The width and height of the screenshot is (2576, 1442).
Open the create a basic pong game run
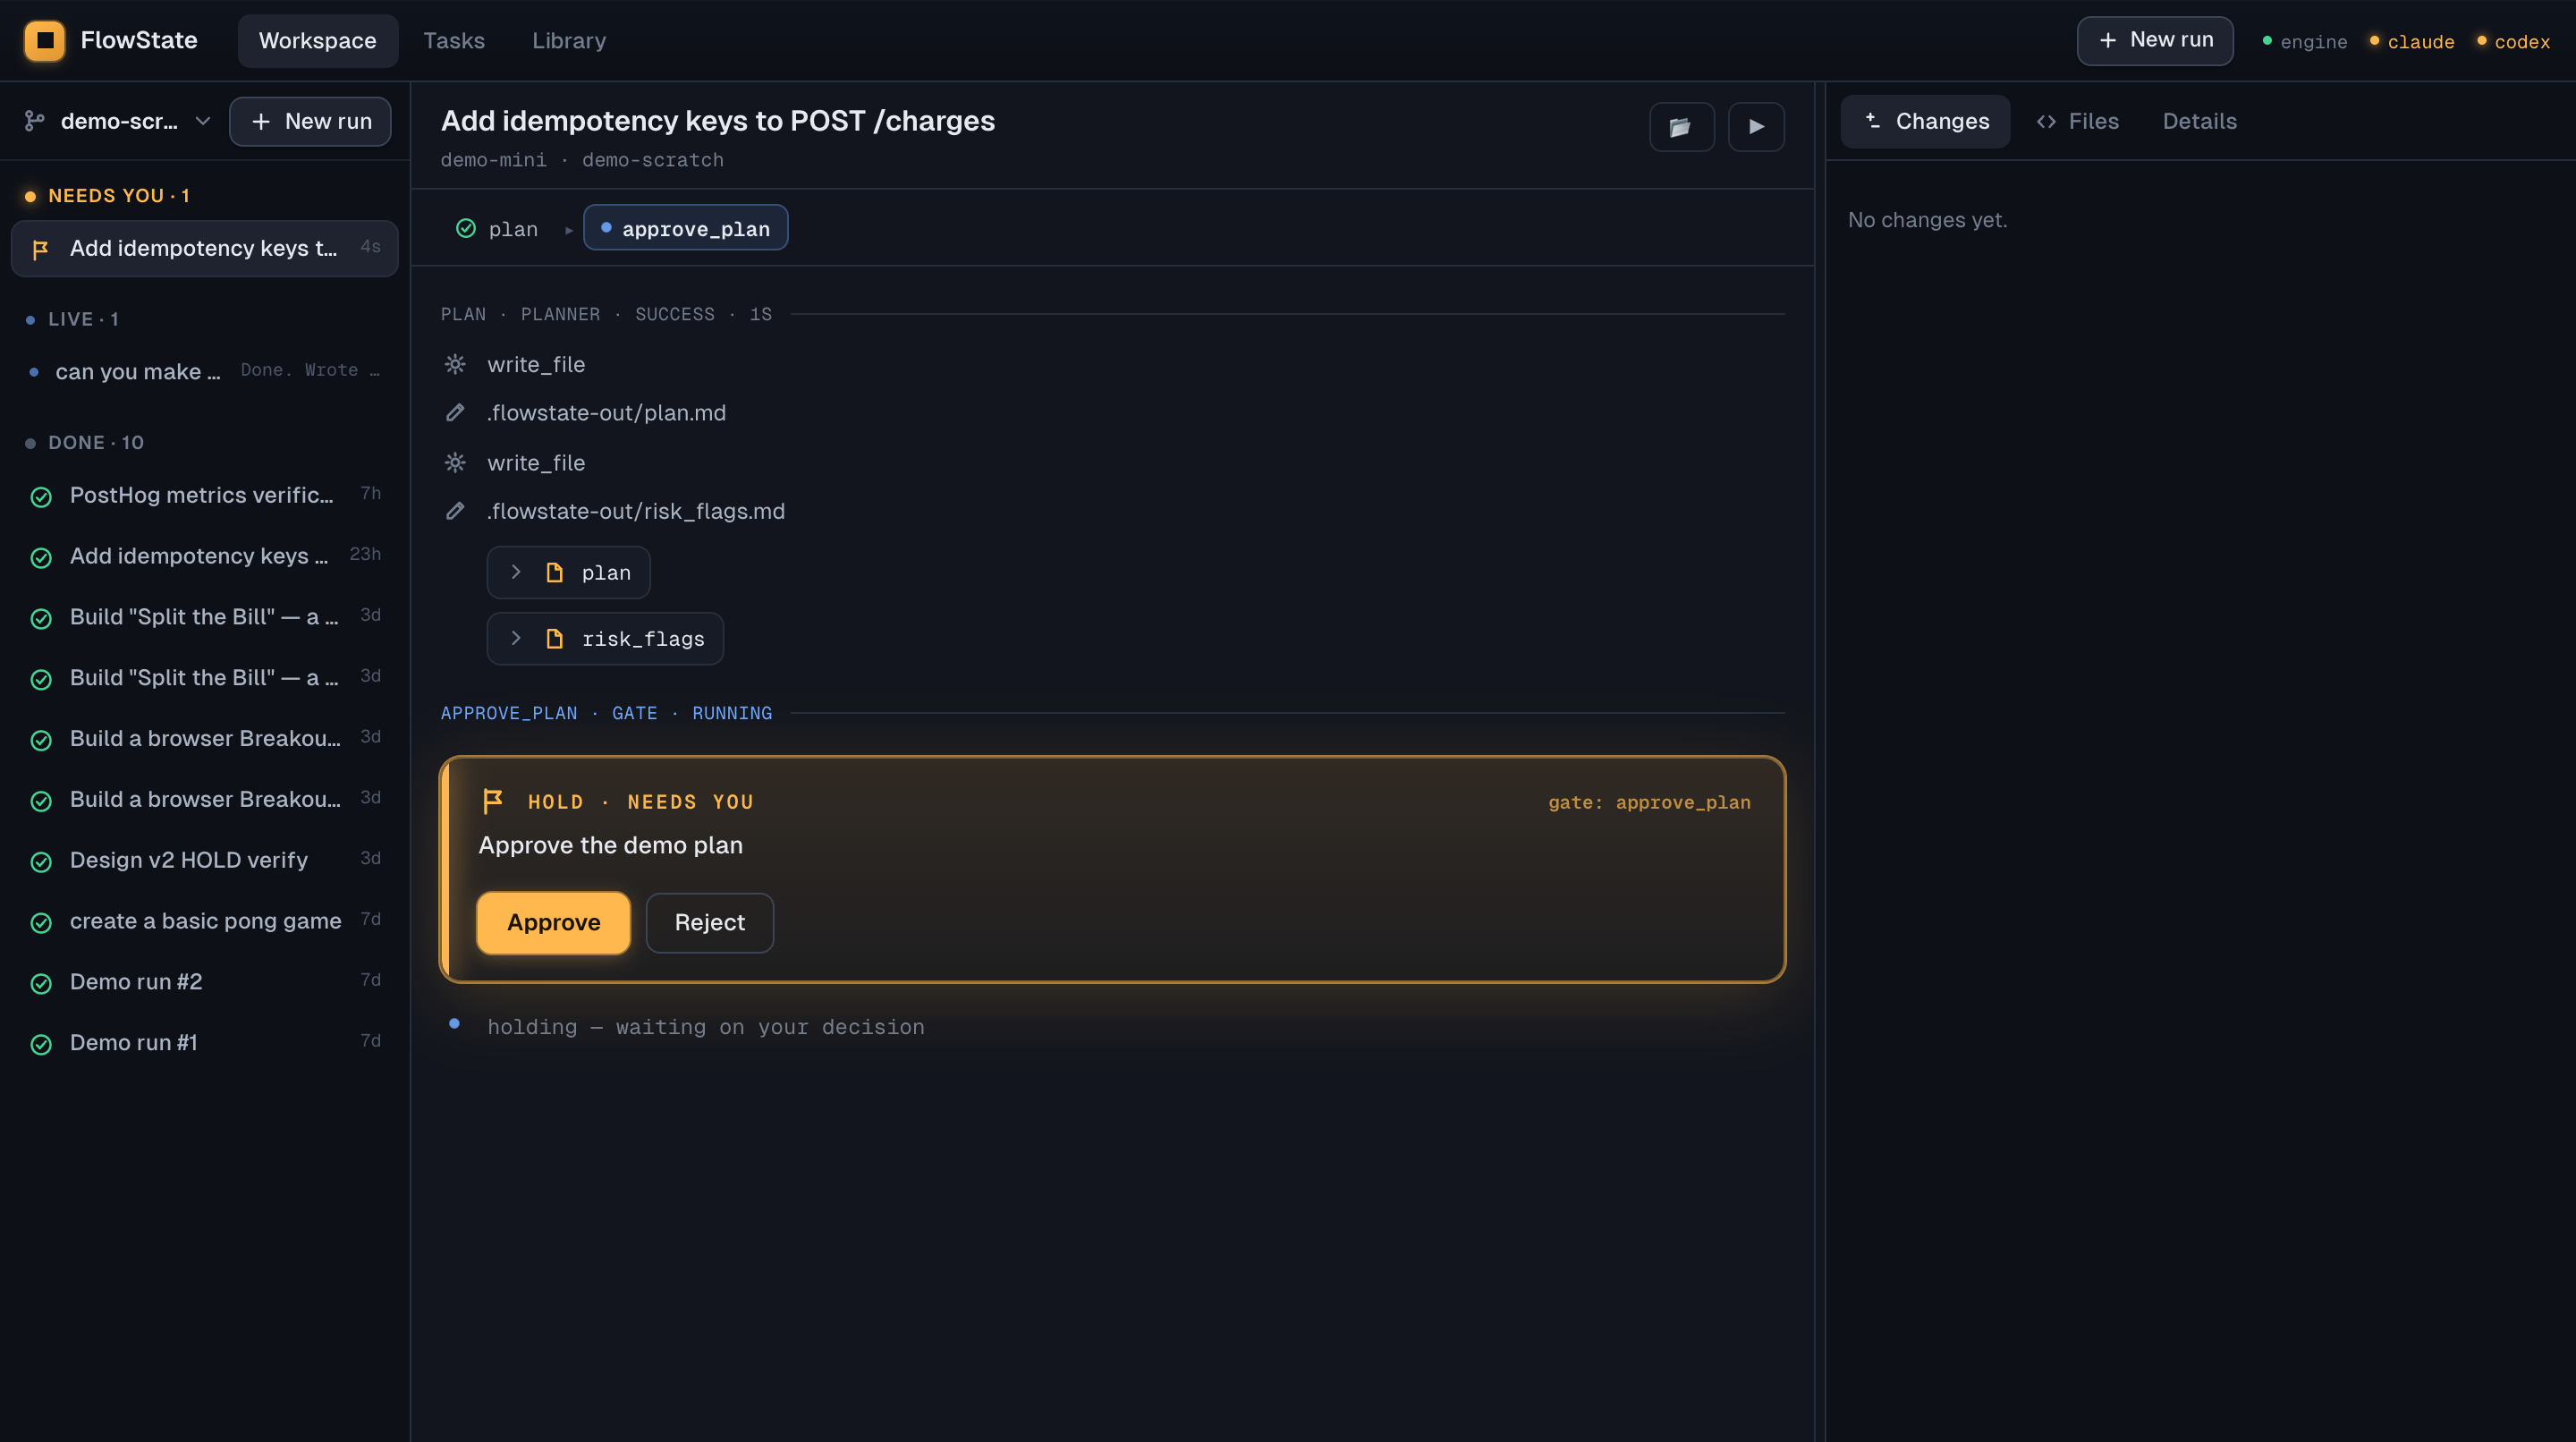tap(205, 921)
